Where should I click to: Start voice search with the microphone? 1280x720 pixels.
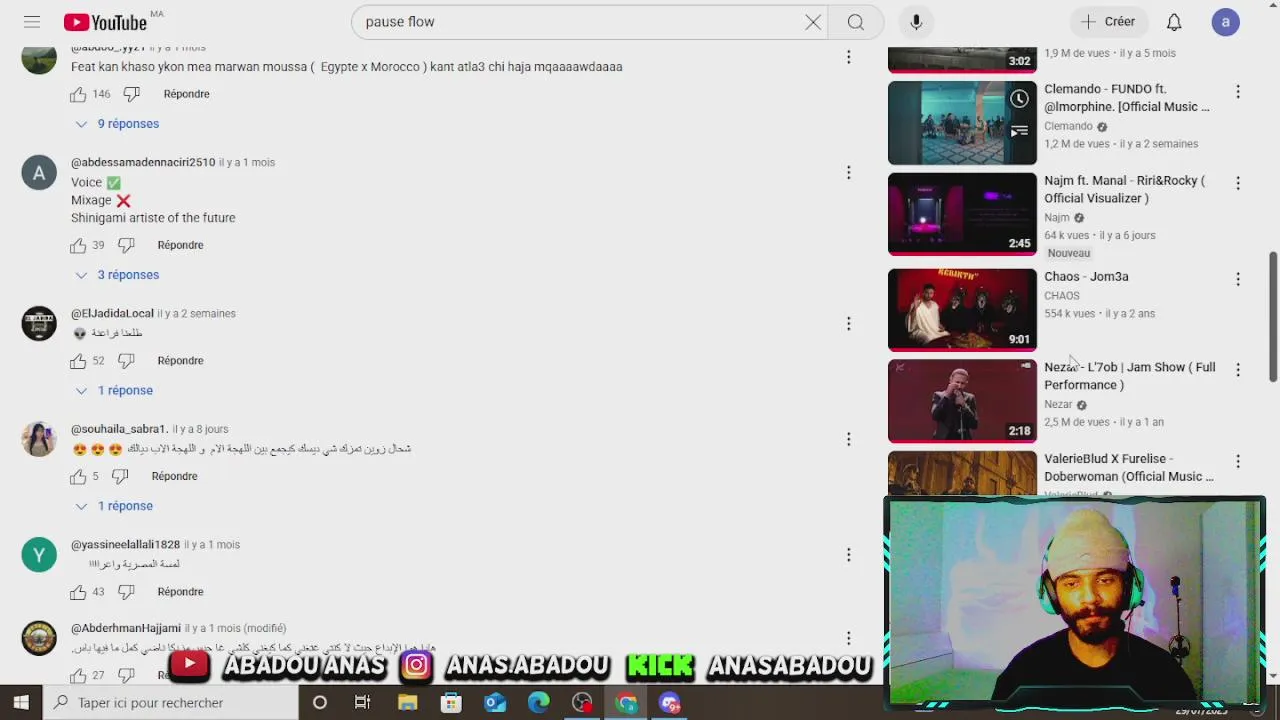click(916, 22)
